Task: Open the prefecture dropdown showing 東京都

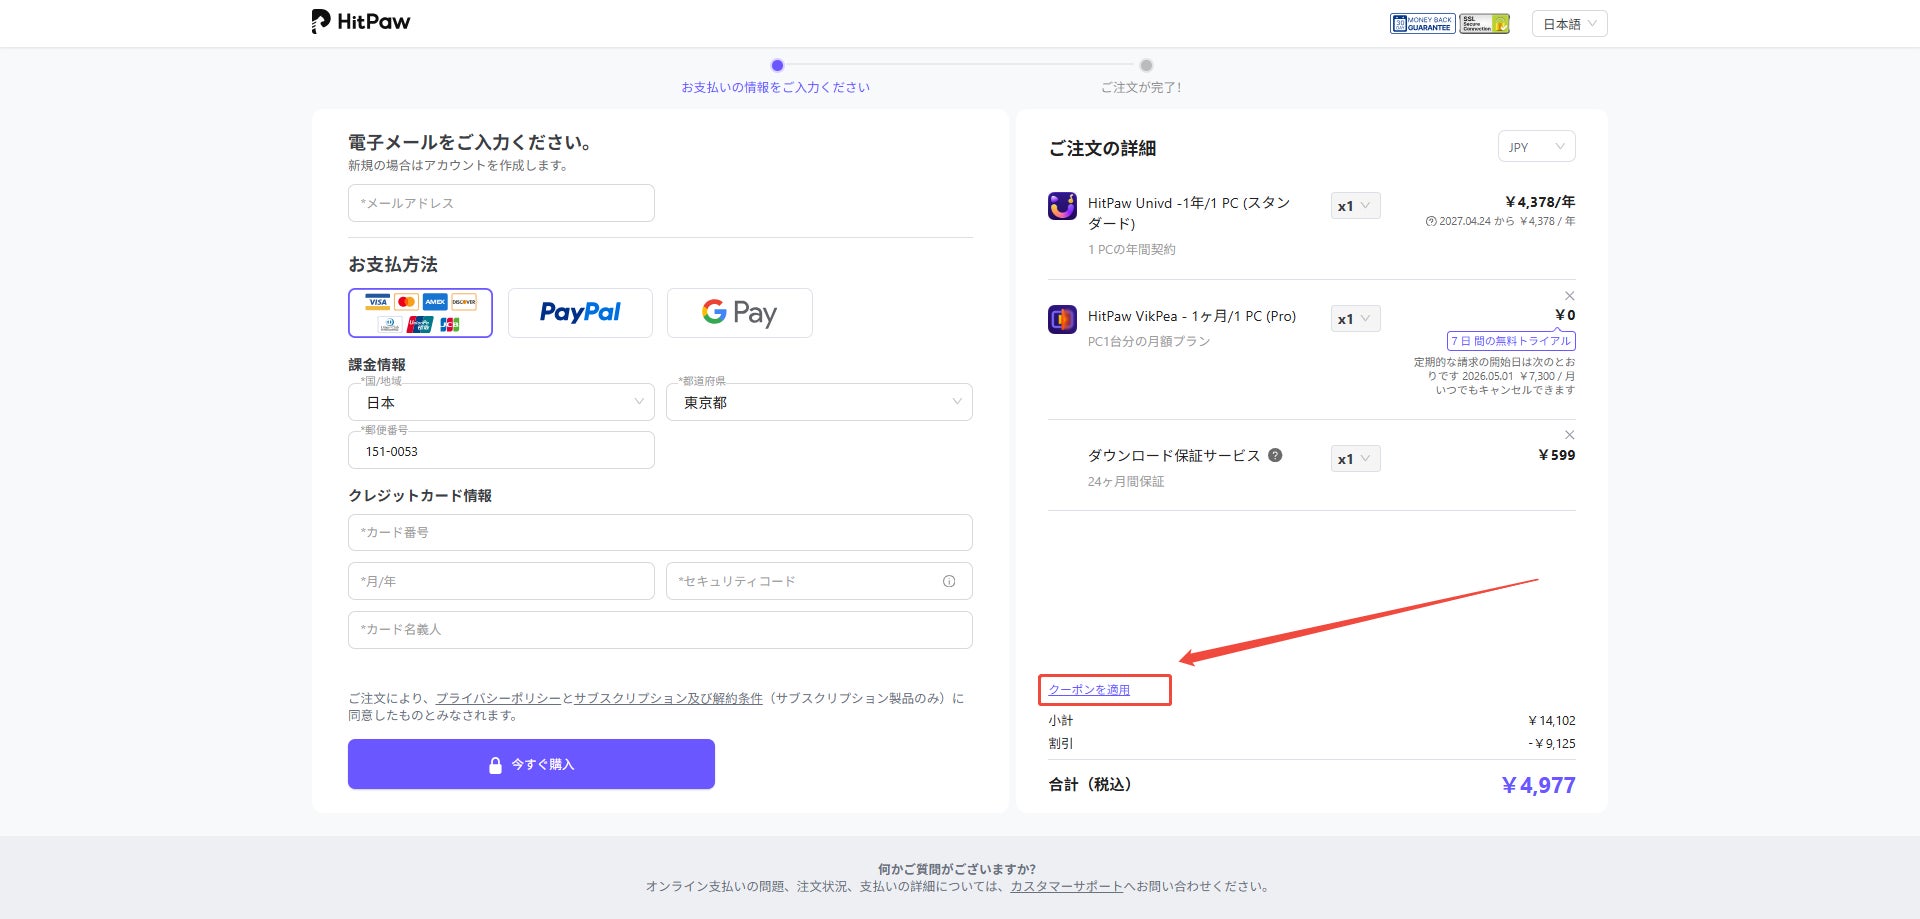Action: [x=819, y=402]
